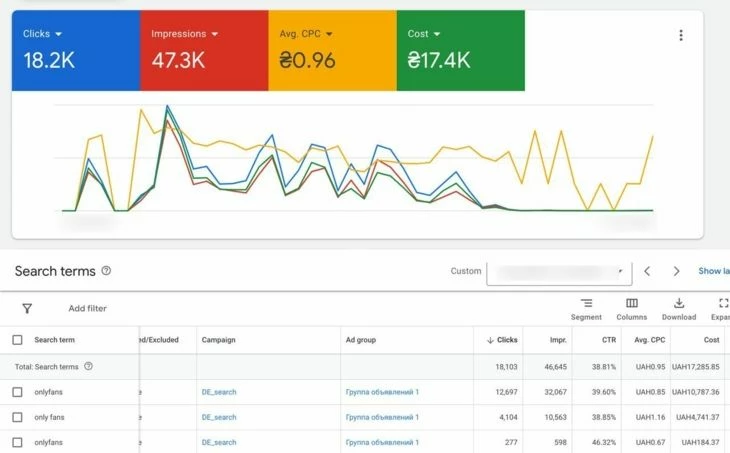Sort by Ad group column header

point(360,340)
